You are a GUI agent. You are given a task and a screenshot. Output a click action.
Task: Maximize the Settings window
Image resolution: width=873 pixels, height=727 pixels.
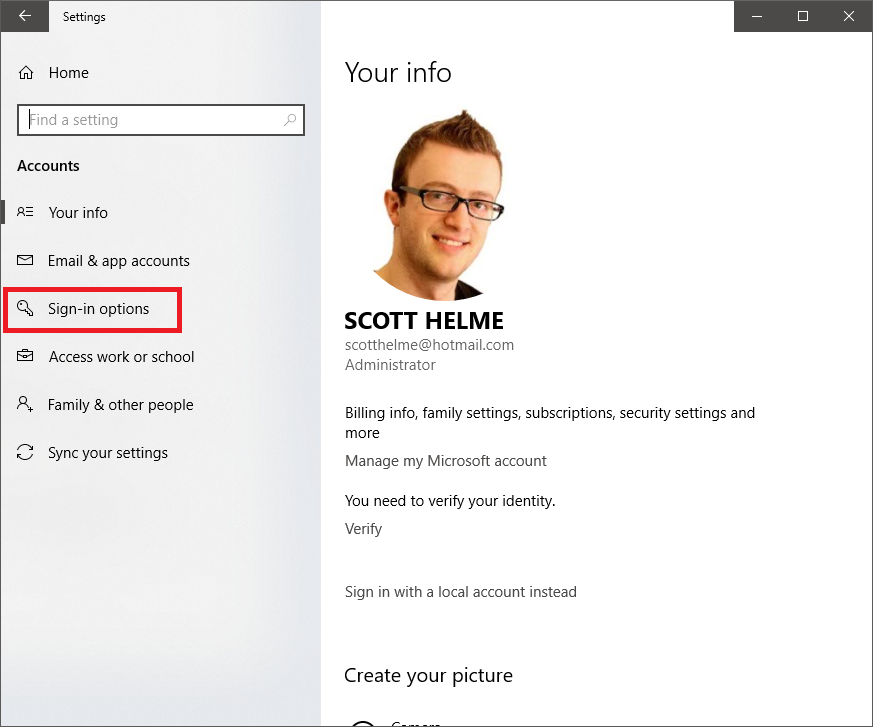(803, 16)
